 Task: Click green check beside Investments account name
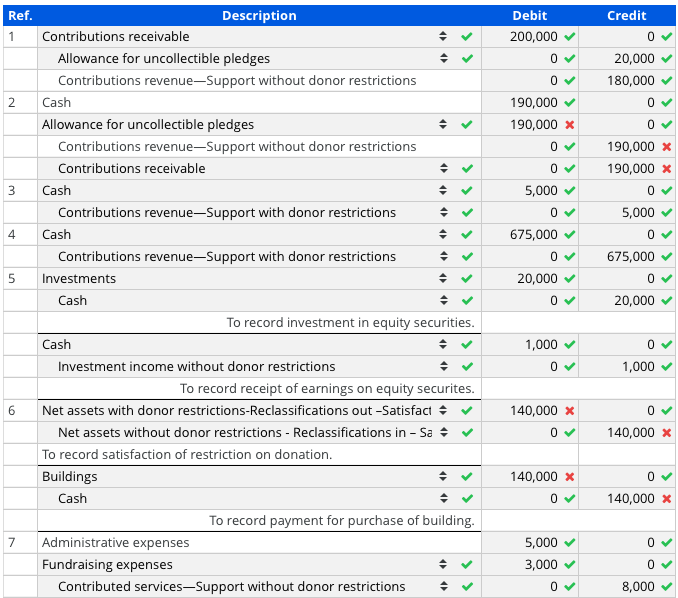[x=467, y=278]
